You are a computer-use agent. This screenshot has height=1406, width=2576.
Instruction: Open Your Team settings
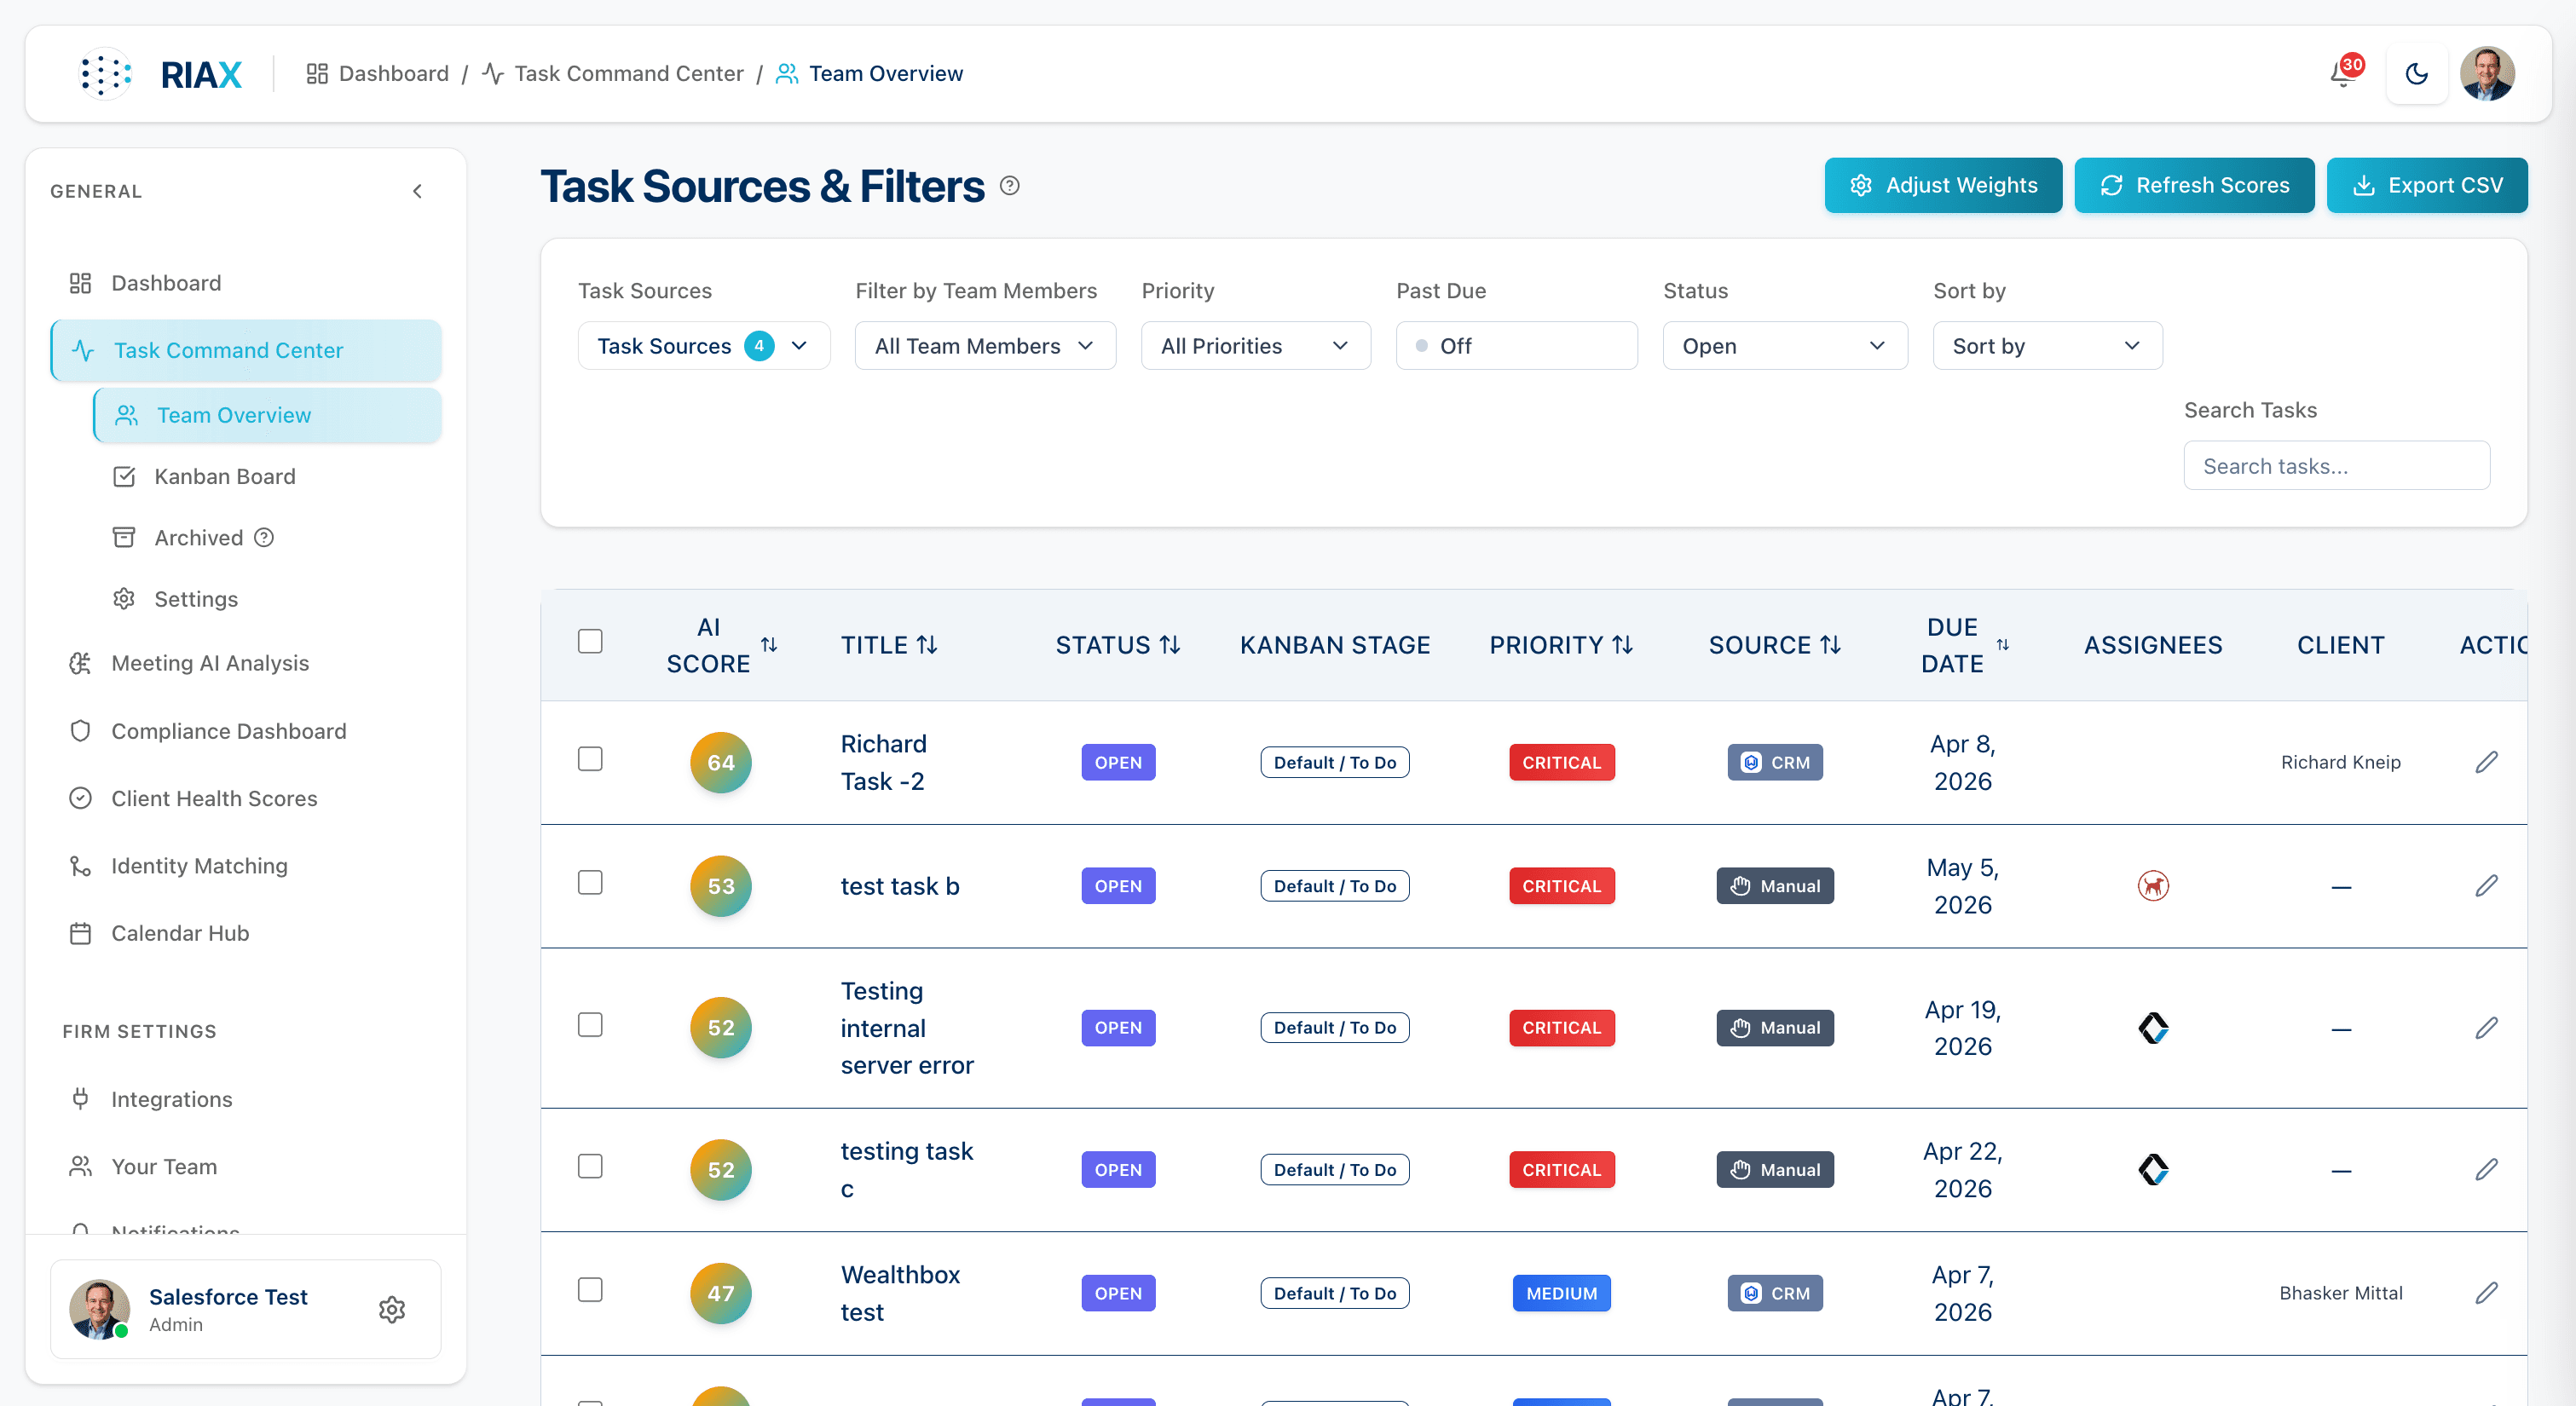click(x=246, y=1167)
